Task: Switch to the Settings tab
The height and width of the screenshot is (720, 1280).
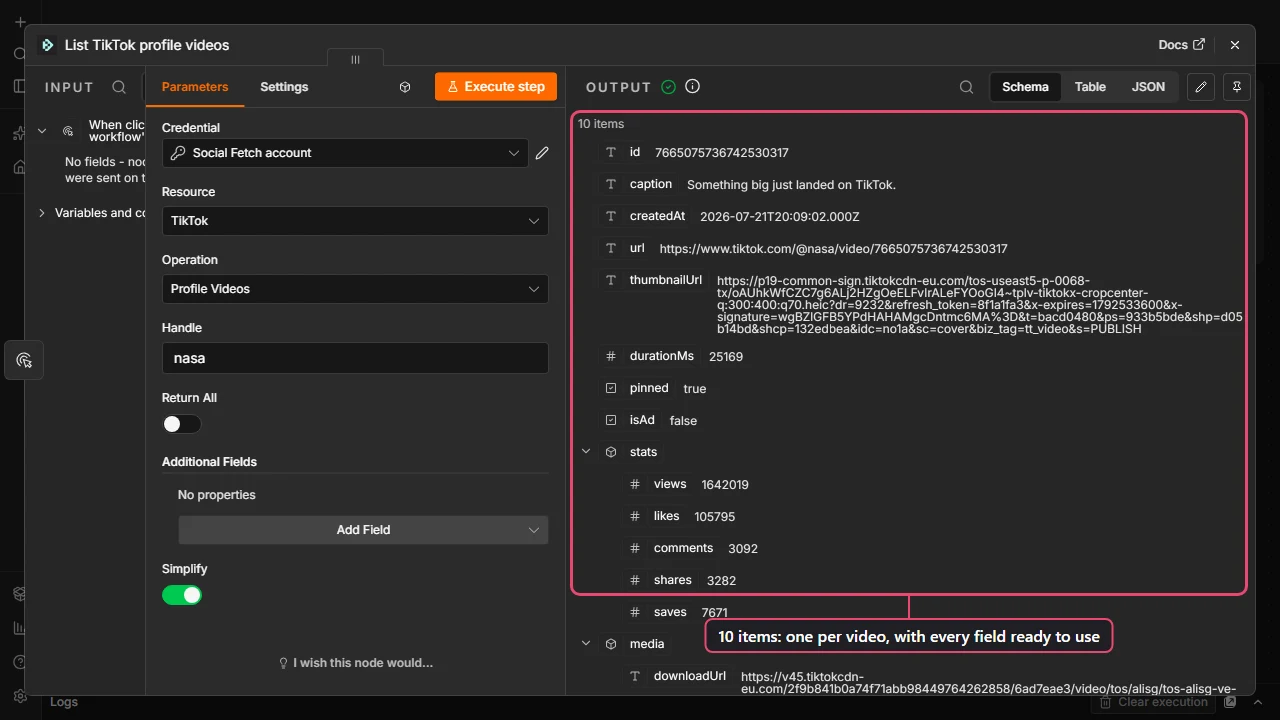Action: [284, 87]
